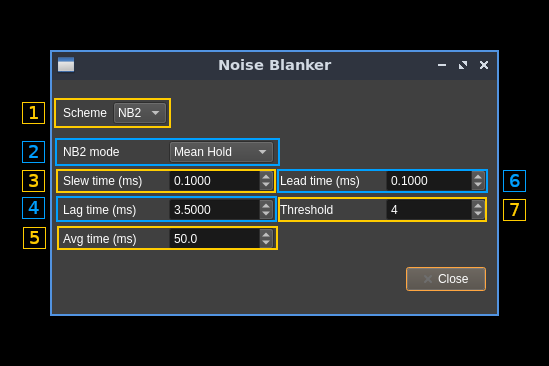
Task: Open the window menu icon in title bar
Action: 66,65
